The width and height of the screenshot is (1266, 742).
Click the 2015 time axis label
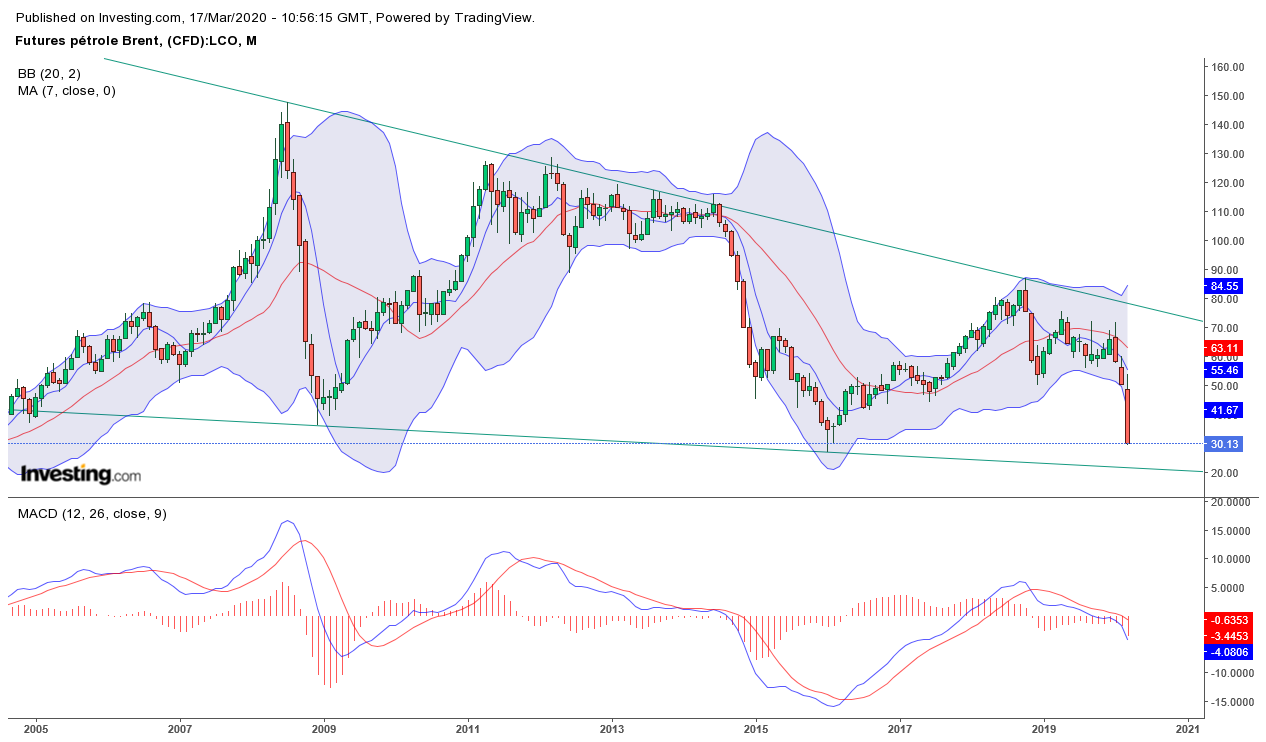756,729
